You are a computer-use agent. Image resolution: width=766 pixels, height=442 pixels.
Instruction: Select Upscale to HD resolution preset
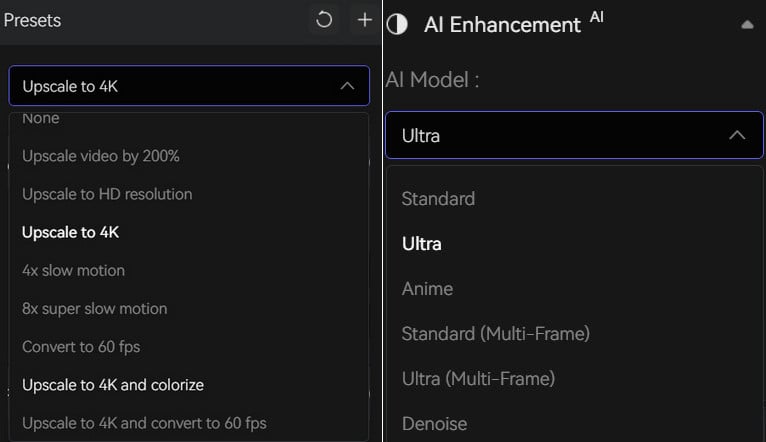coord(107,194)
